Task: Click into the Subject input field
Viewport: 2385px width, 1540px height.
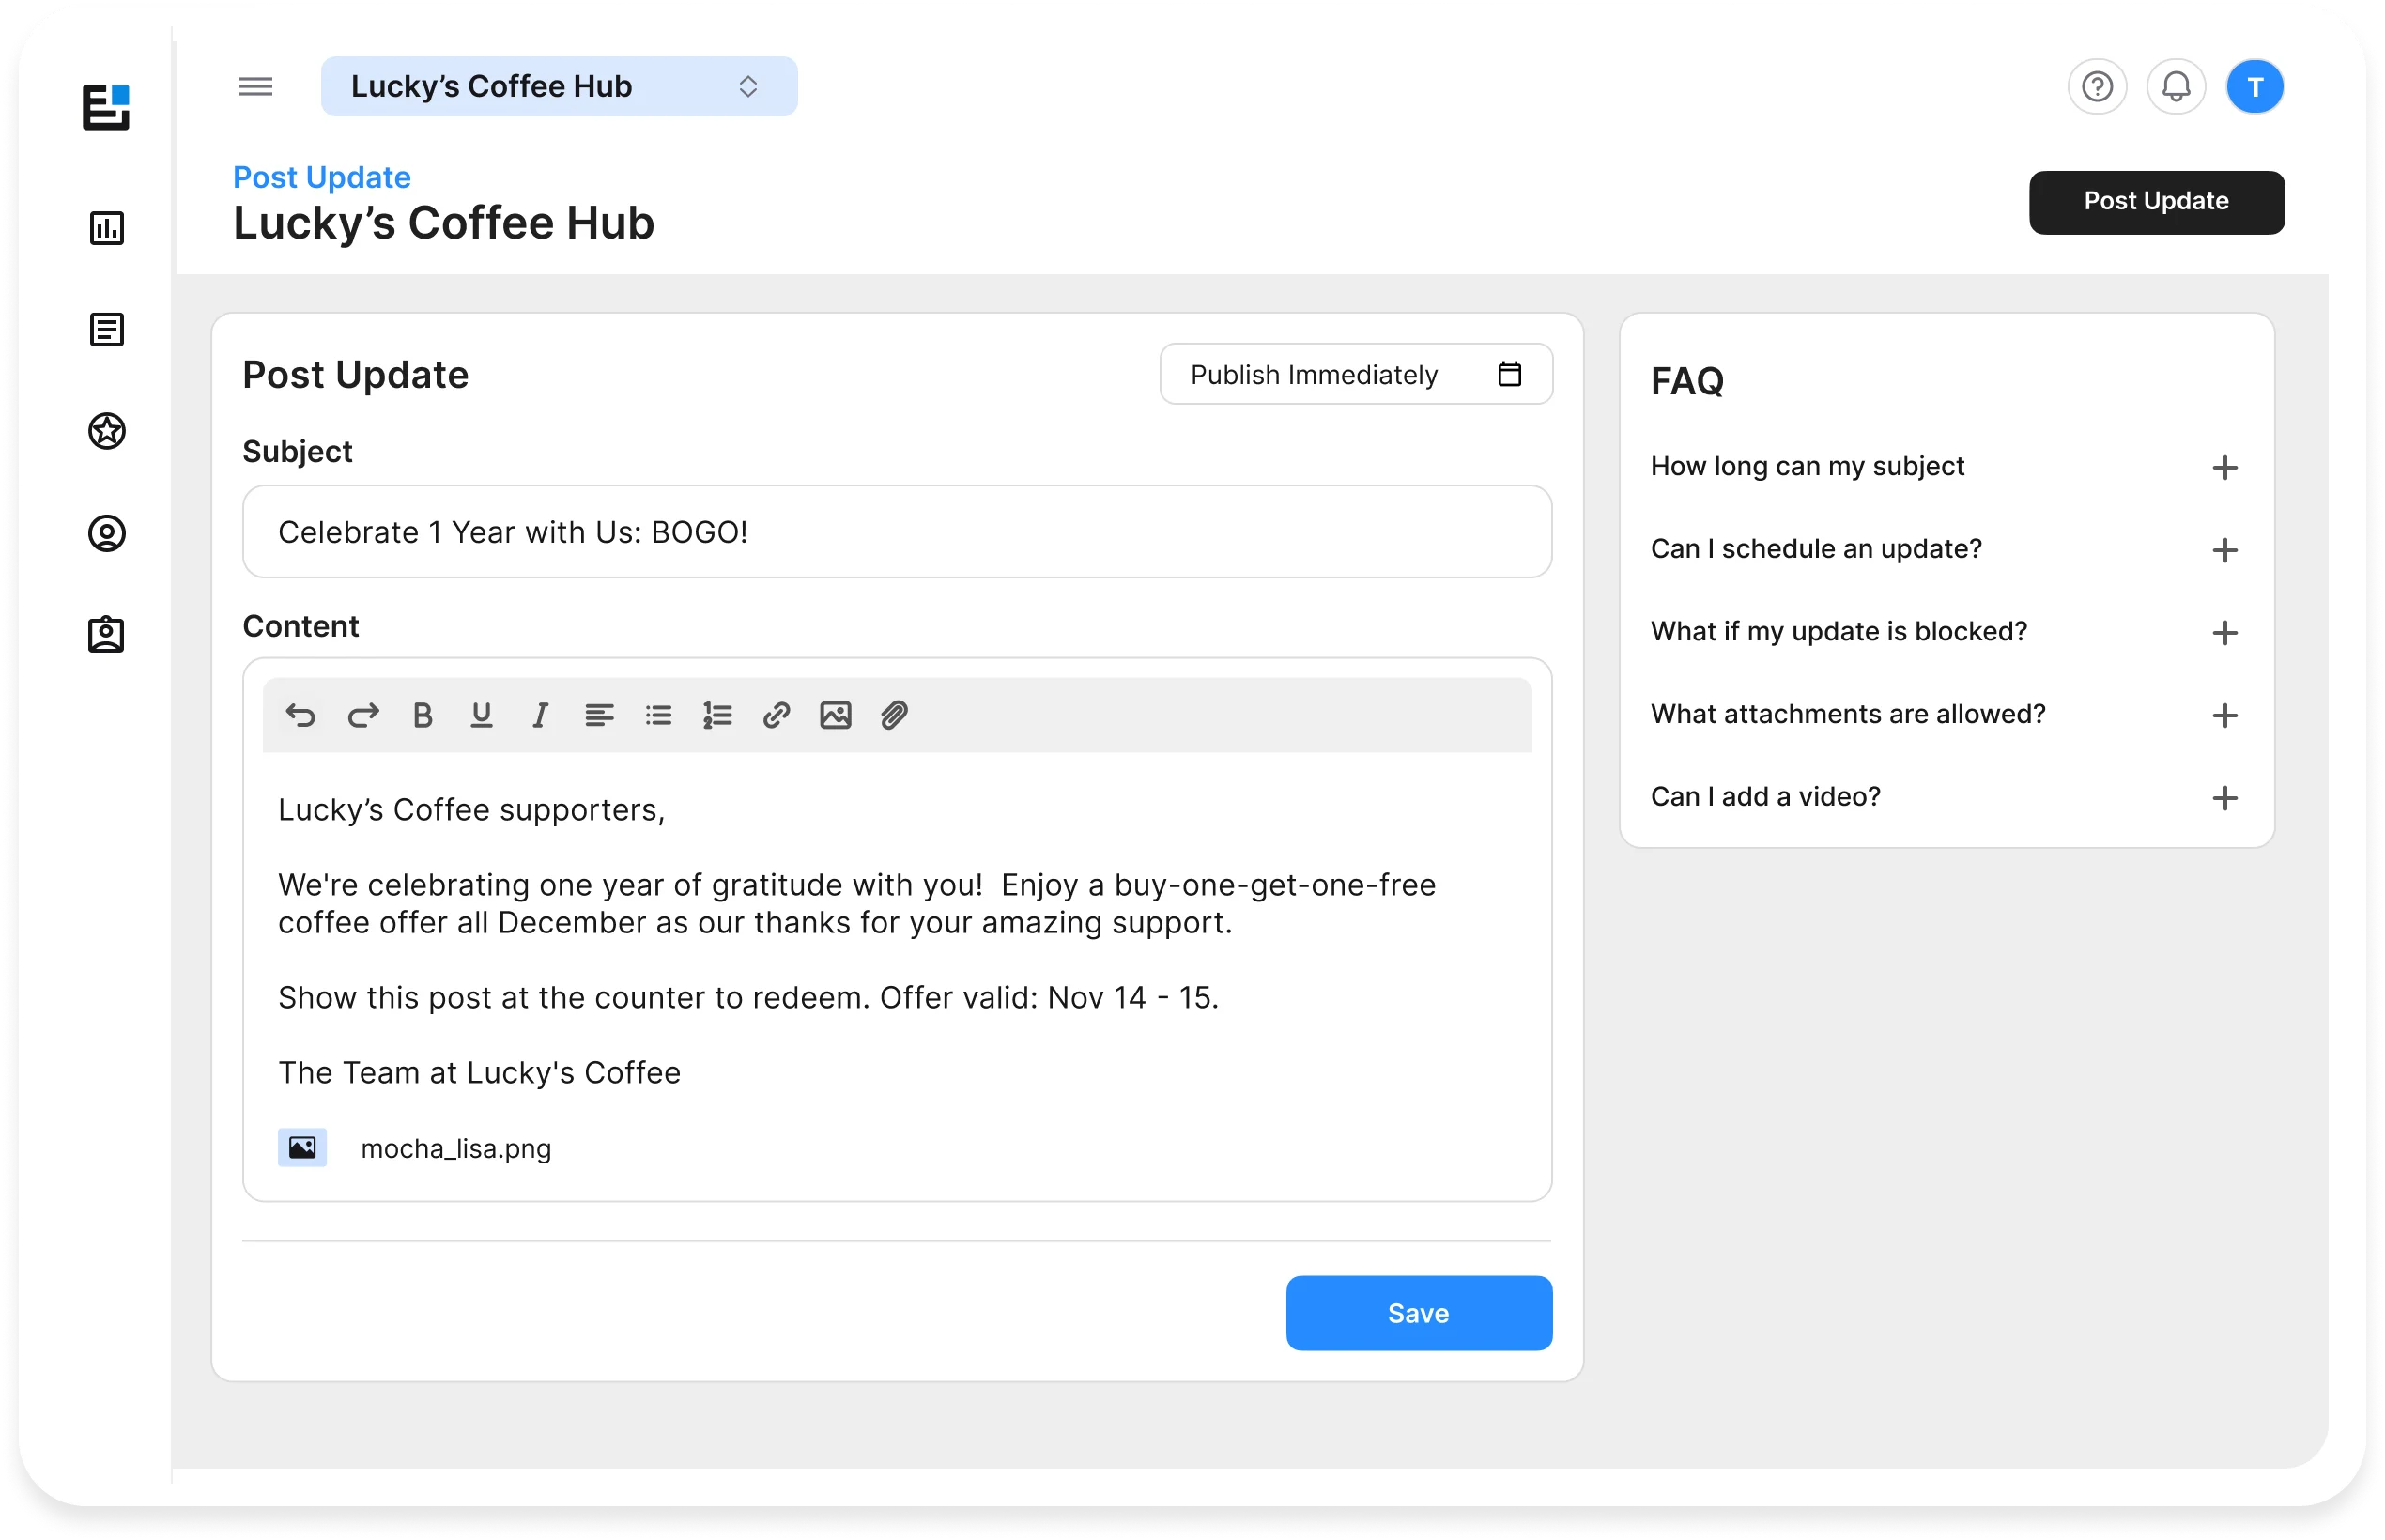Action: point(897,532)
